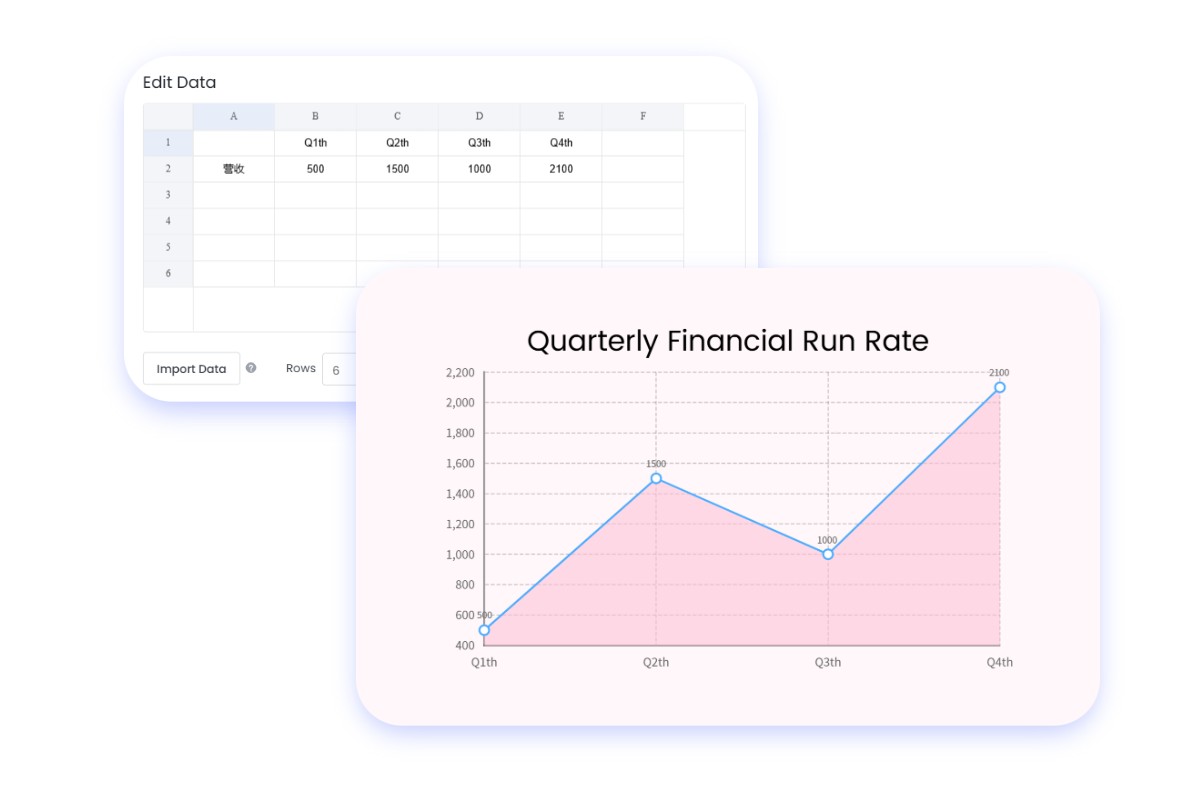Image resolution: width=1200 pixels, height=800 pixels.
Task: Click cell containing value 500
Action: pyautogui.click(x=315, y=169)
